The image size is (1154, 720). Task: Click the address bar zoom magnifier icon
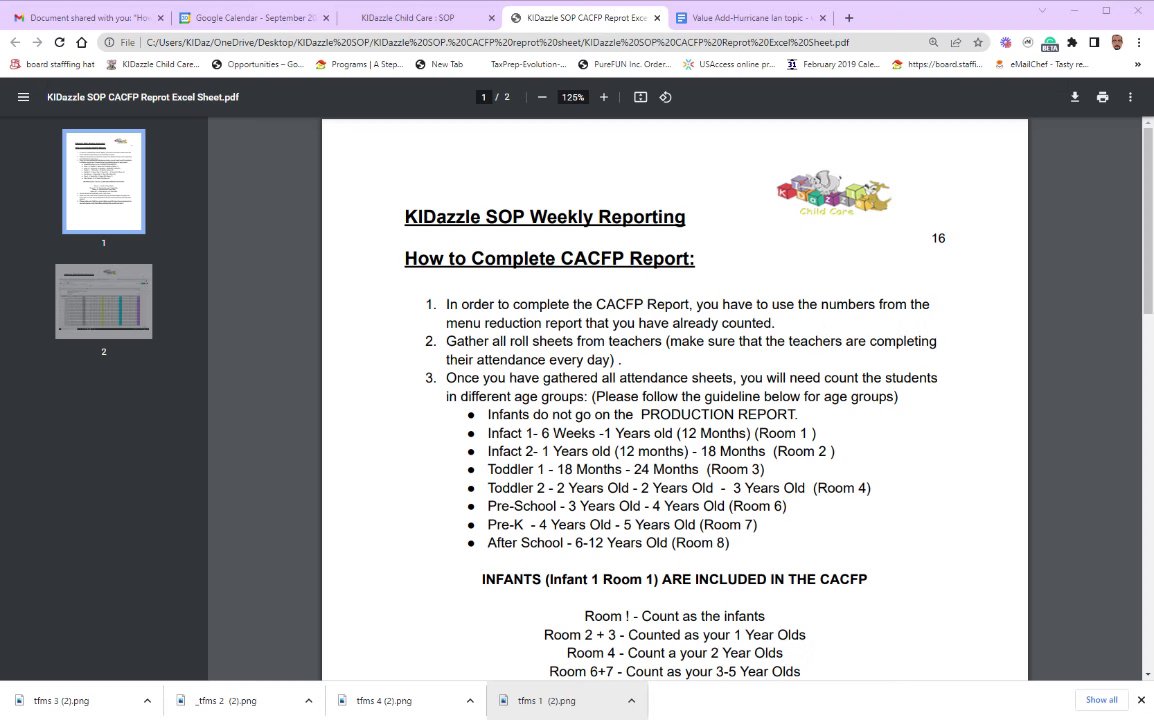(933, 43)
